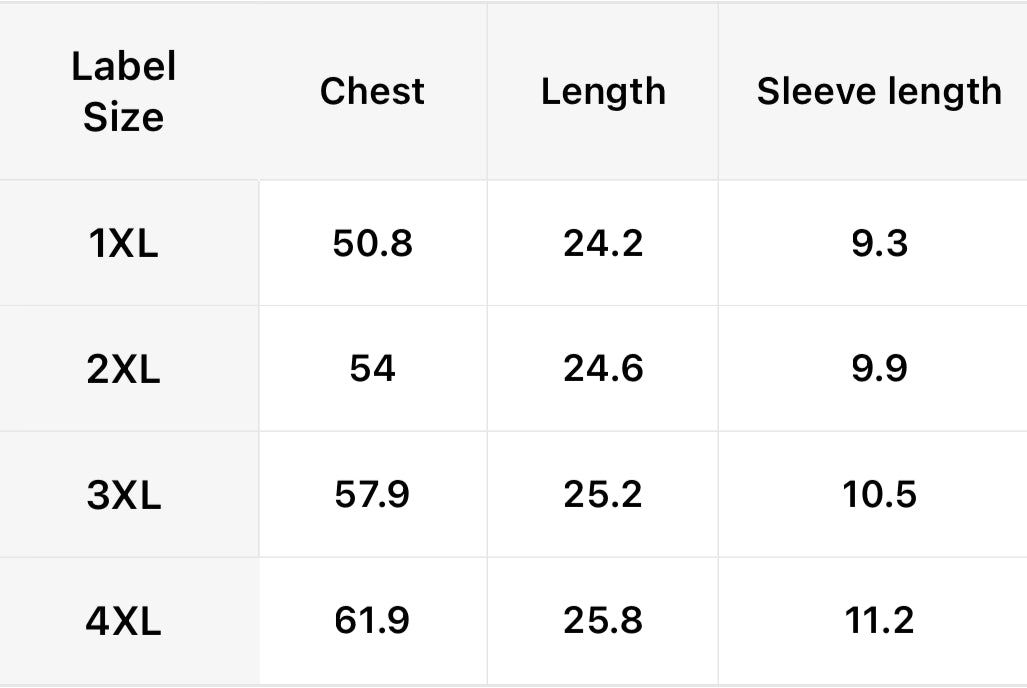This screenshot has width=1027, height=688.
Task: Click the Chest column header
Action: (x=372, y=92)
